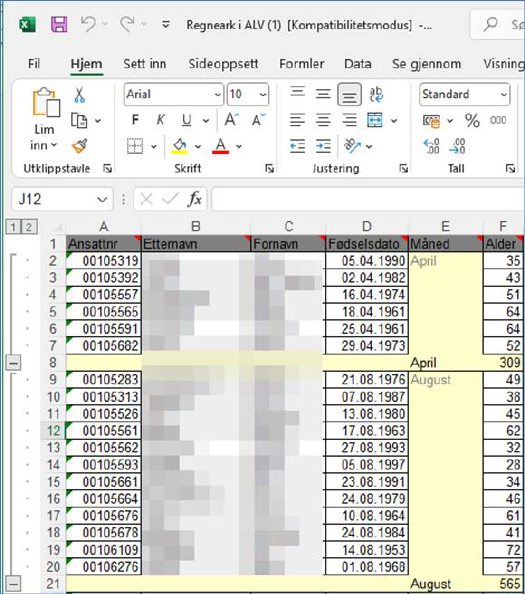Viewport: 525px width, 594px height.
Task: Apply yellow fill color bucket
Action: tap(180, 146)
